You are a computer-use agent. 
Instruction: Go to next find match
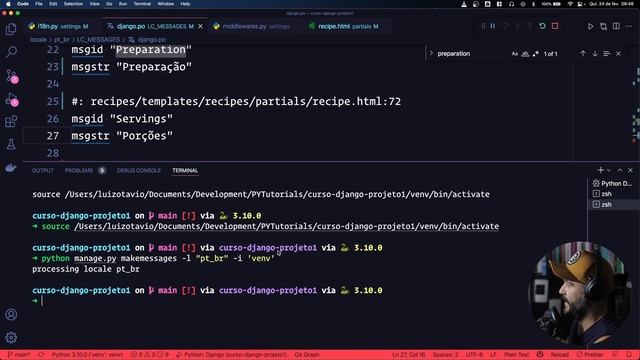[x=595, y=54]
